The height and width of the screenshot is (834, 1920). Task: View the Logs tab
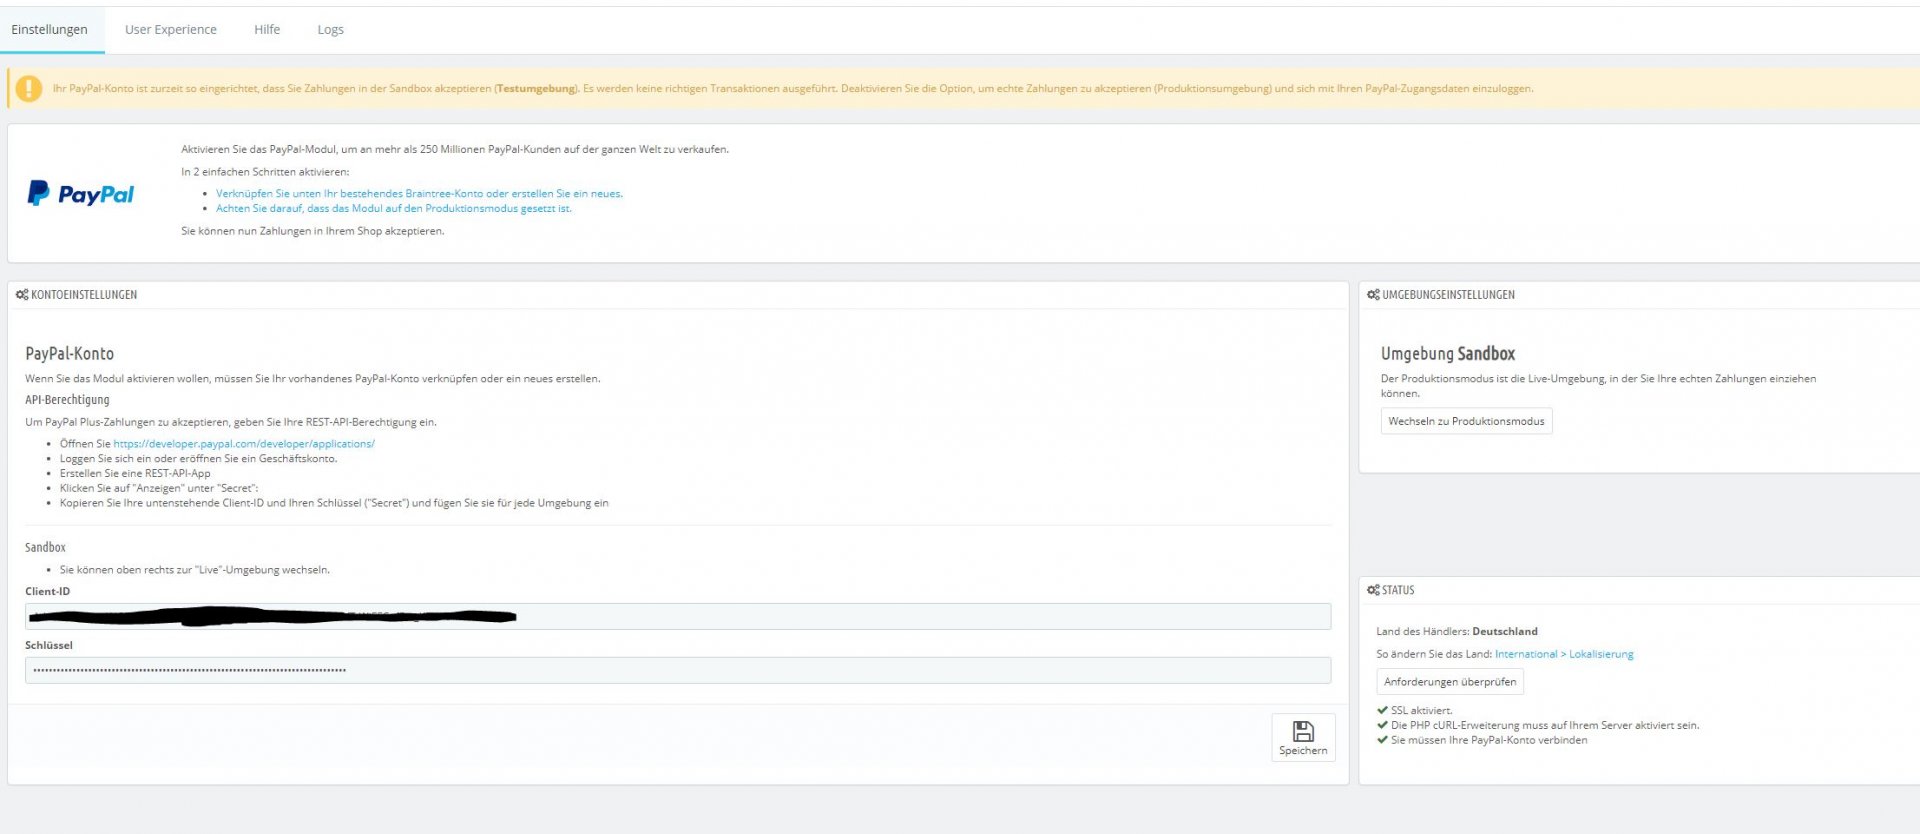[331, 30]
